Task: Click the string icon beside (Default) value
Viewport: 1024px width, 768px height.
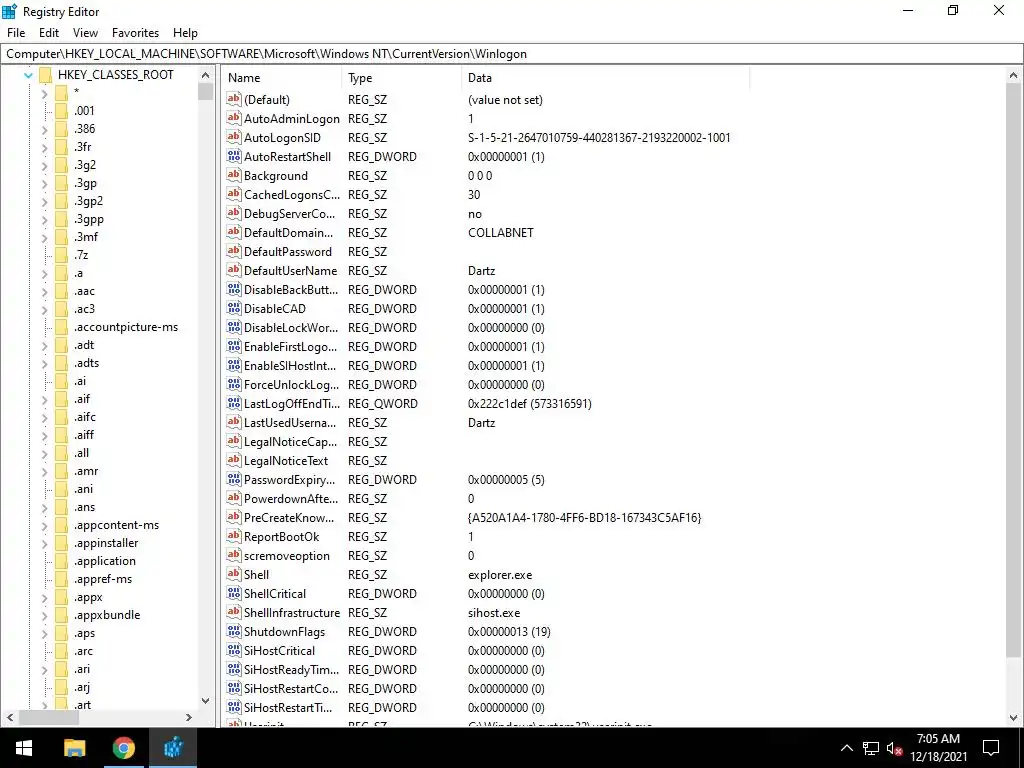Action: 234,99
